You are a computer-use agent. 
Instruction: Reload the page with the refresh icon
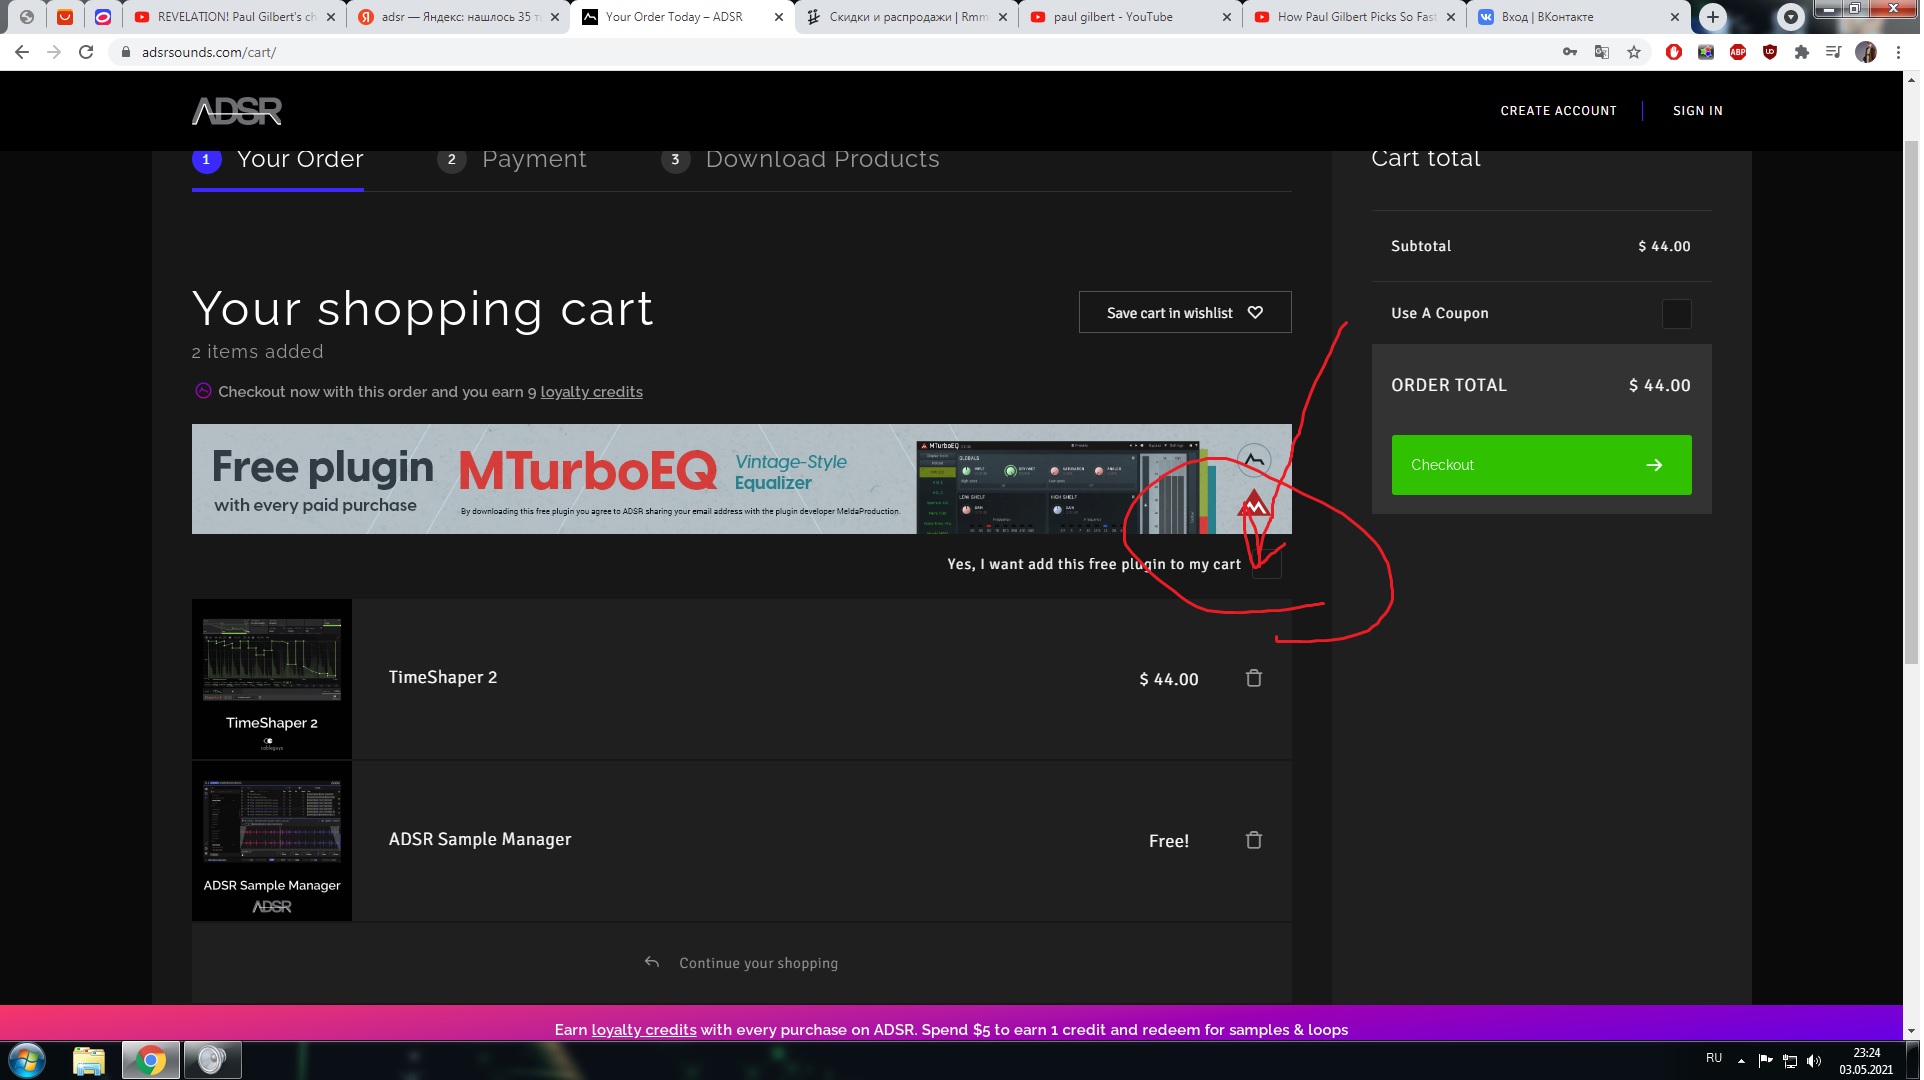pos(86,52)
